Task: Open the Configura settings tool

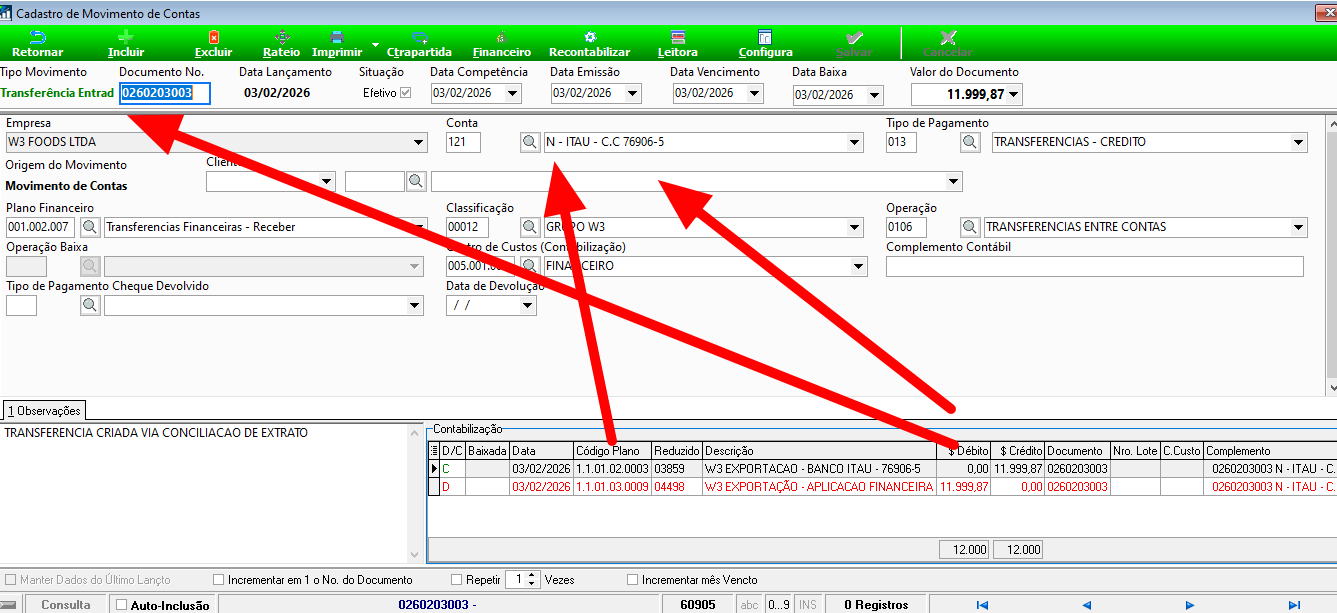Action: point(765,43)
